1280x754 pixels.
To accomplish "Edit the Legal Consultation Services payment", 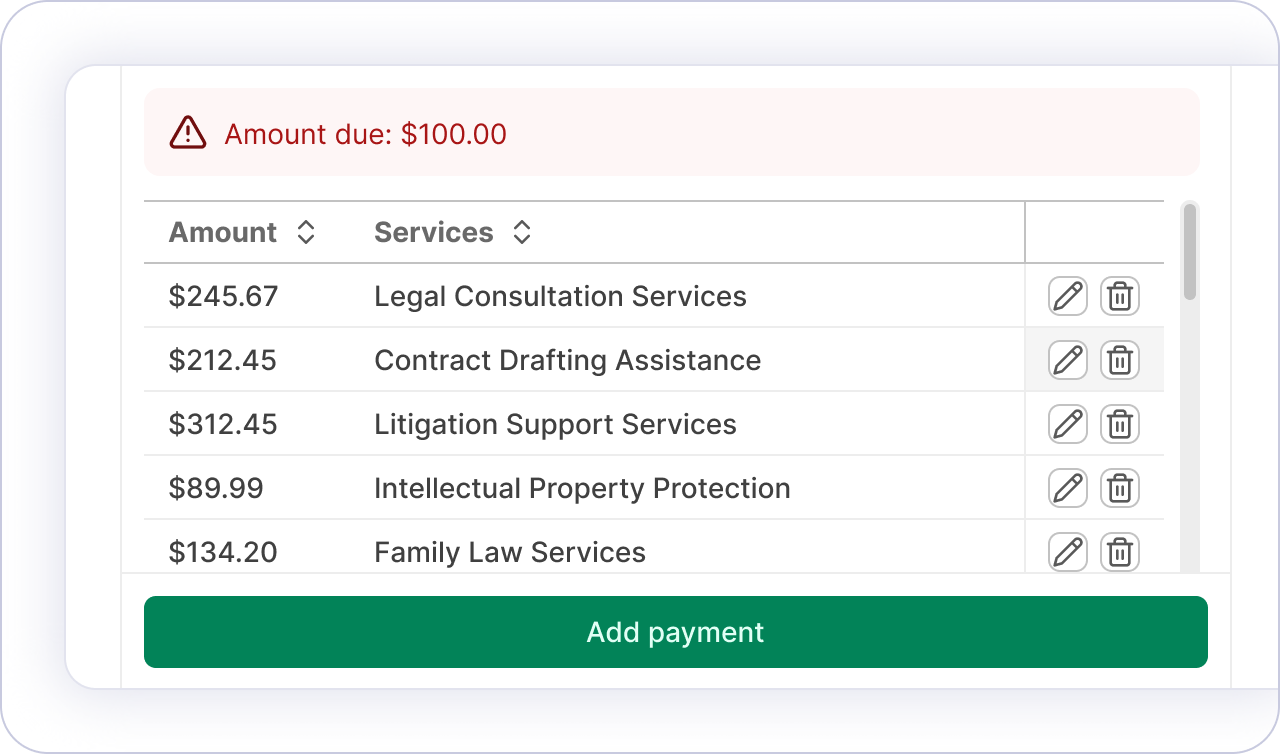I will 1068,297.
